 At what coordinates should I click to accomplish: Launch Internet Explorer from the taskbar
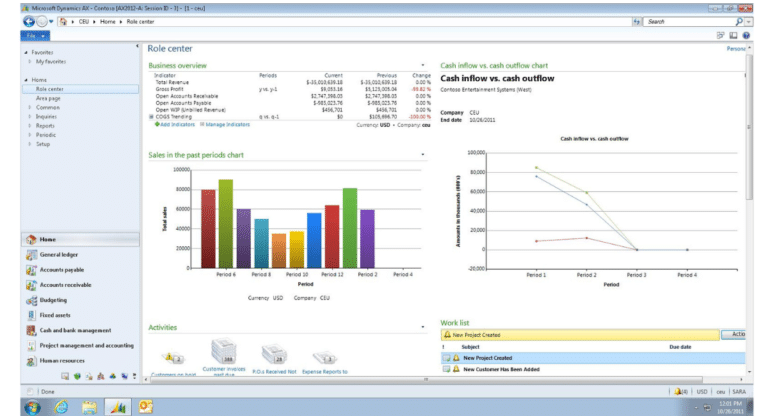pyautogui.click(x=60, y=406)
